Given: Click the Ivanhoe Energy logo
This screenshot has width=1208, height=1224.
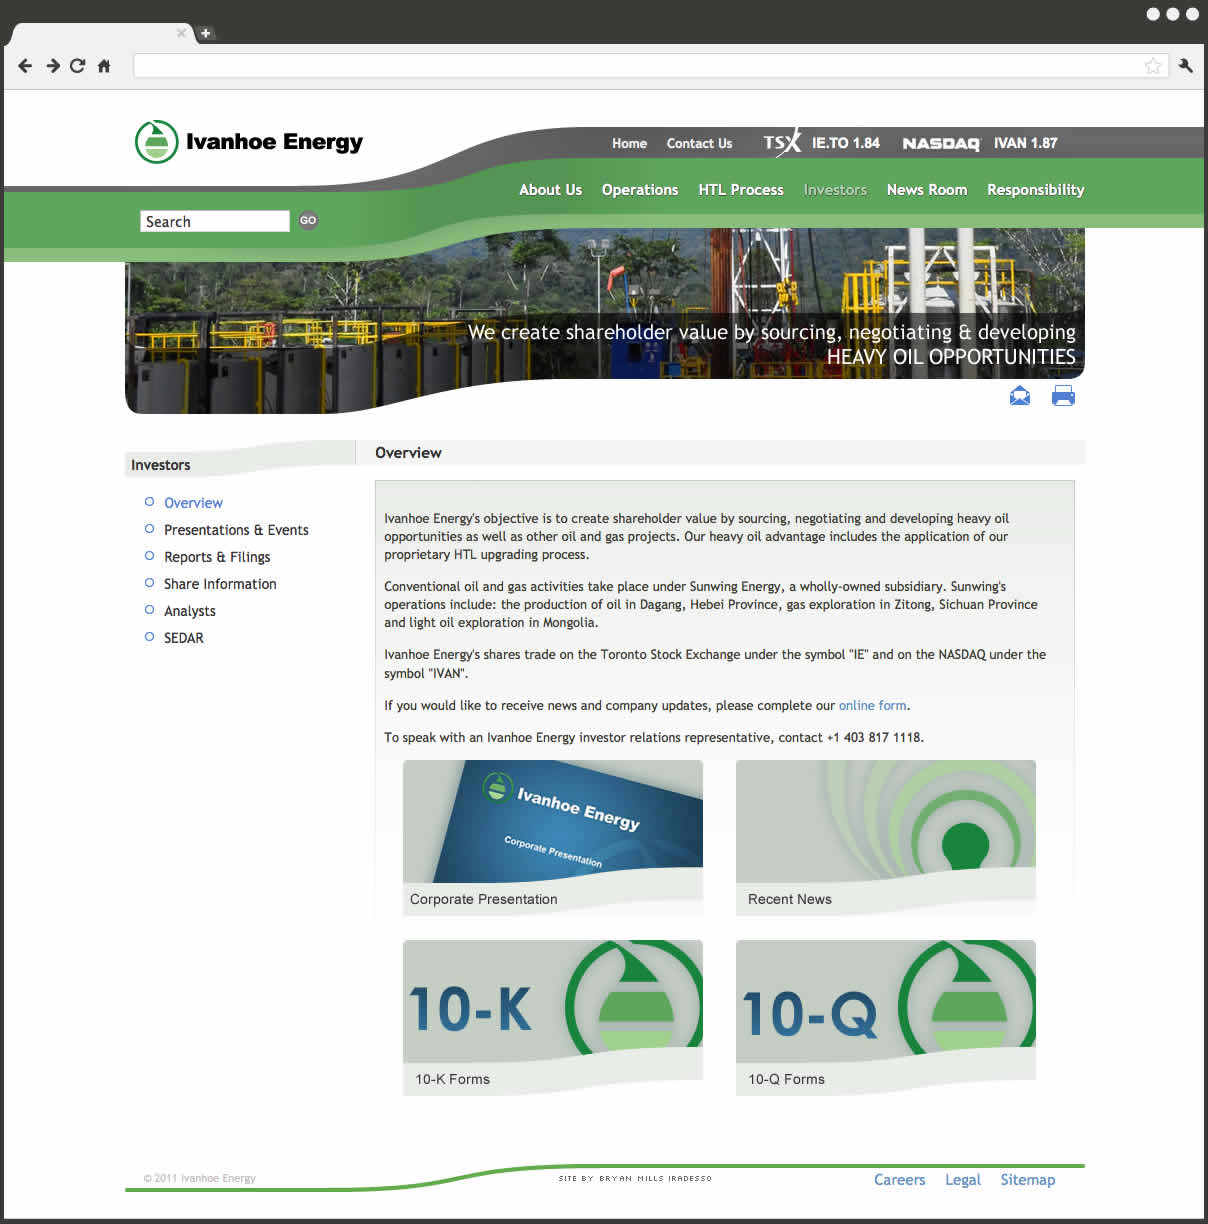Looking at the screenshot, I should click(249, 142).
